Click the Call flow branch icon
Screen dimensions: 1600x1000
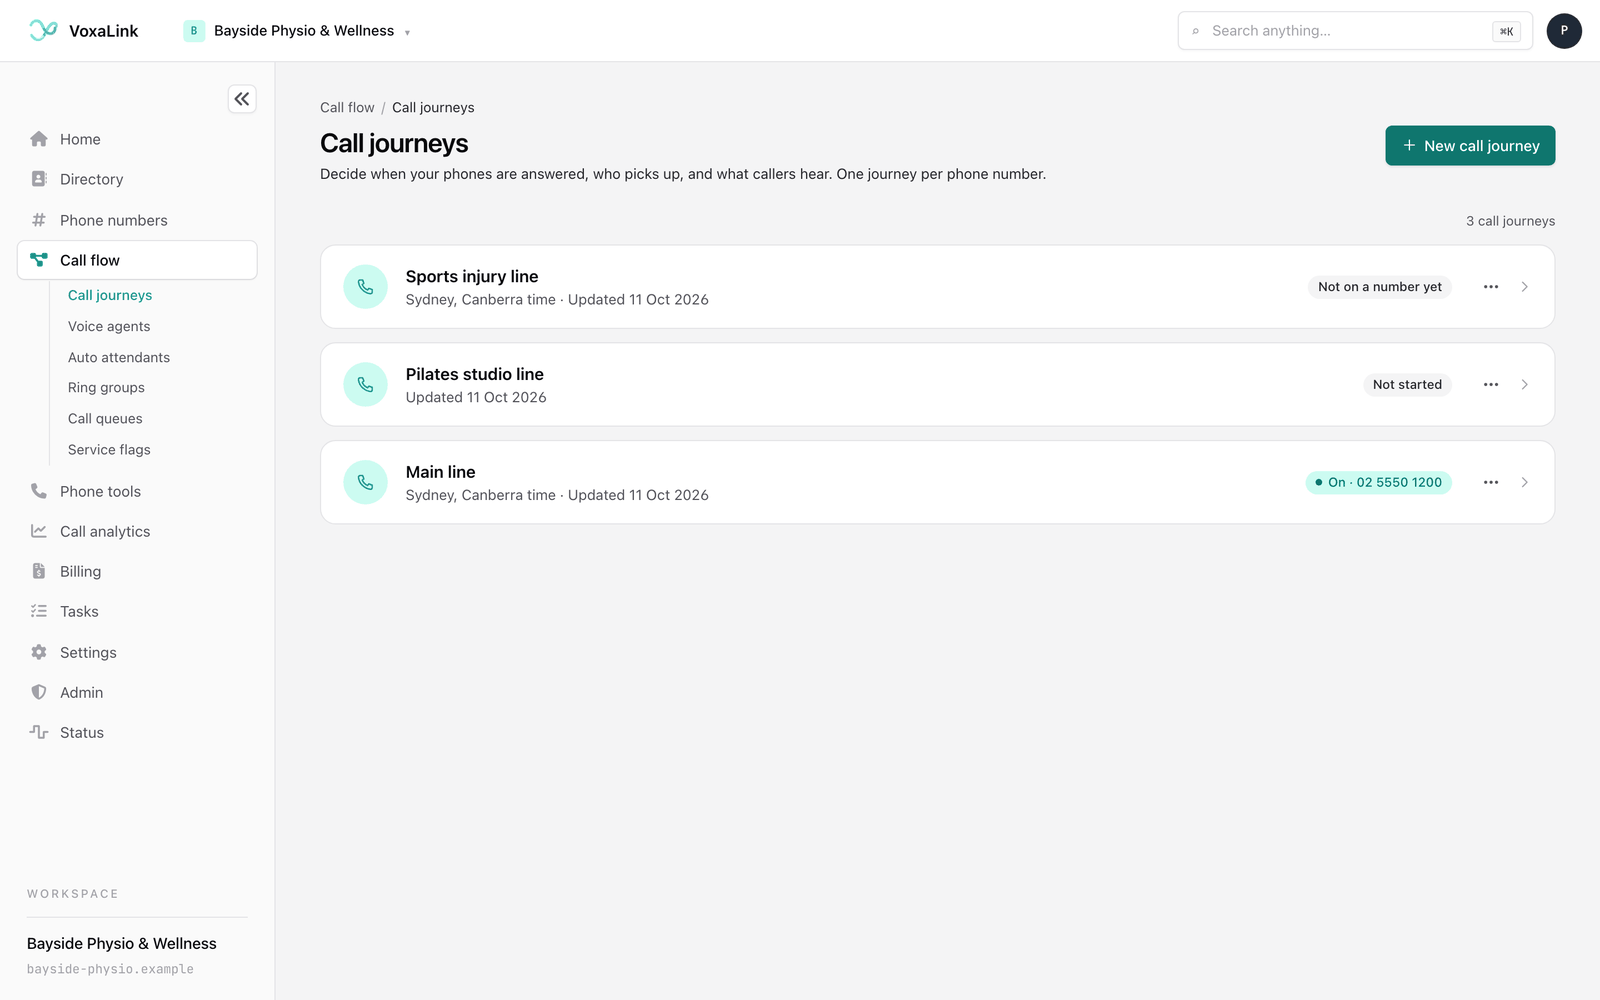[x=39, y=260]
